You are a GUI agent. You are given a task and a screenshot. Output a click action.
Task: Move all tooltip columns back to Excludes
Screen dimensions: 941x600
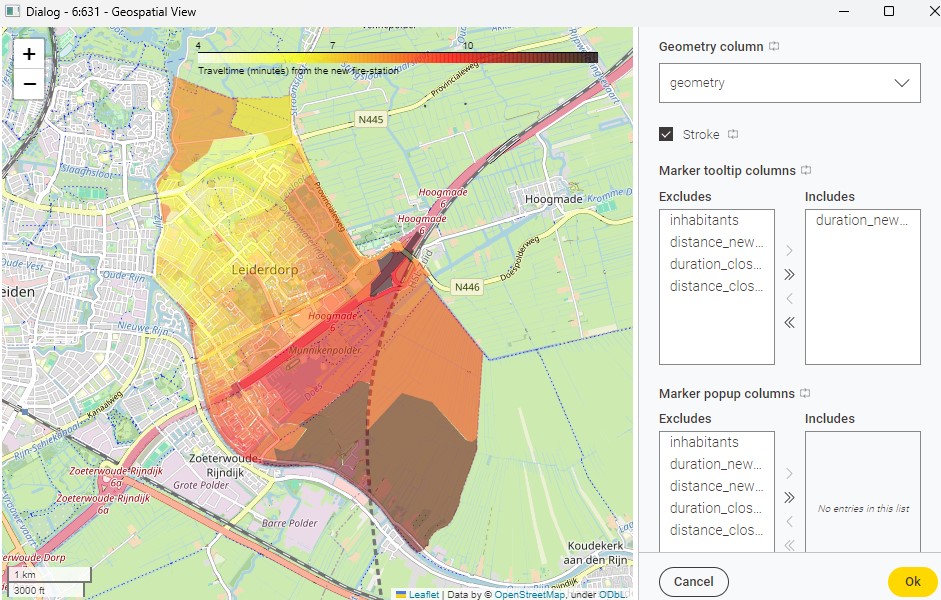[789, 322]
